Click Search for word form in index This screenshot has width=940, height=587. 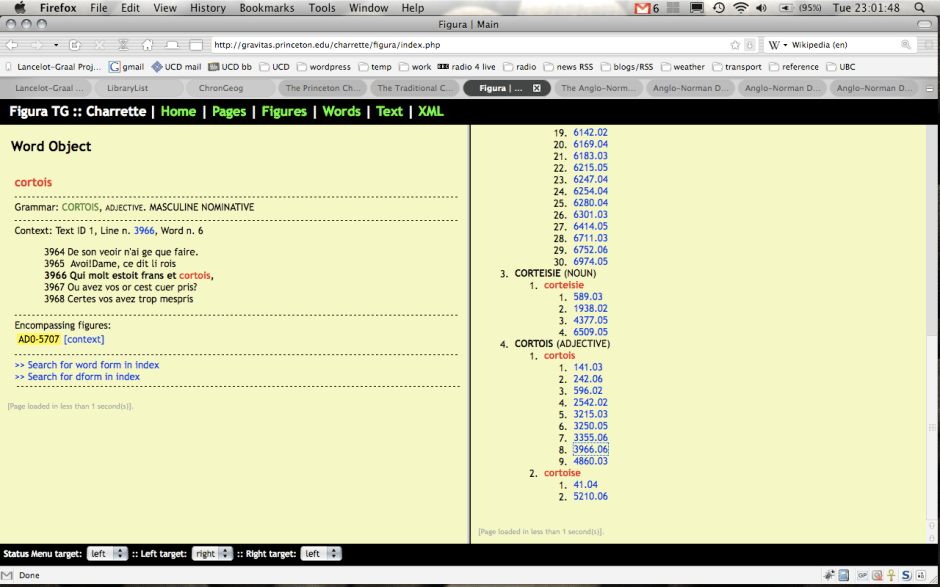(x=87, y=365)
